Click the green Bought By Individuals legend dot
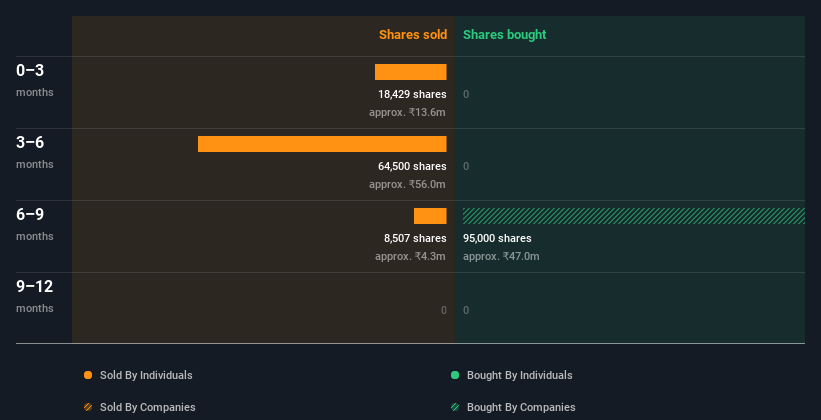821x420 pixels. [455, 375]
